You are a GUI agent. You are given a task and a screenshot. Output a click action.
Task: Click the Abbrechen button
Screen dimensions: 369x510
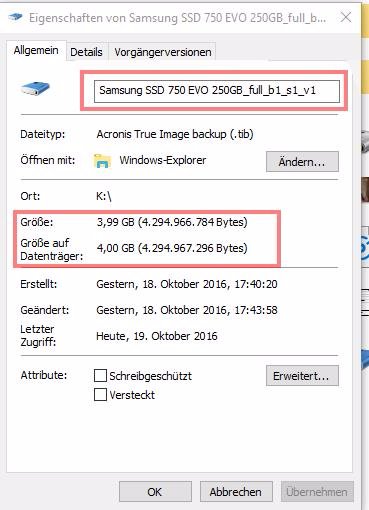(x=236, y=491)
